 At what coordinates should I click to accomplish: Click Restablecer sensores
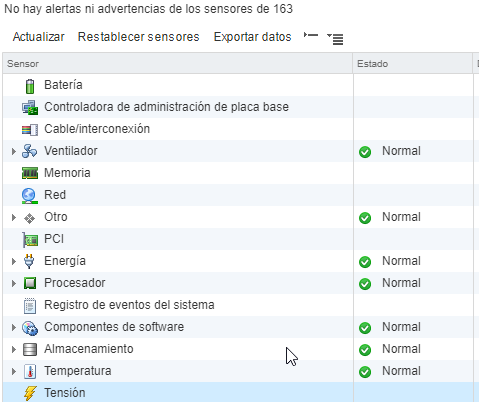(138, 37)
